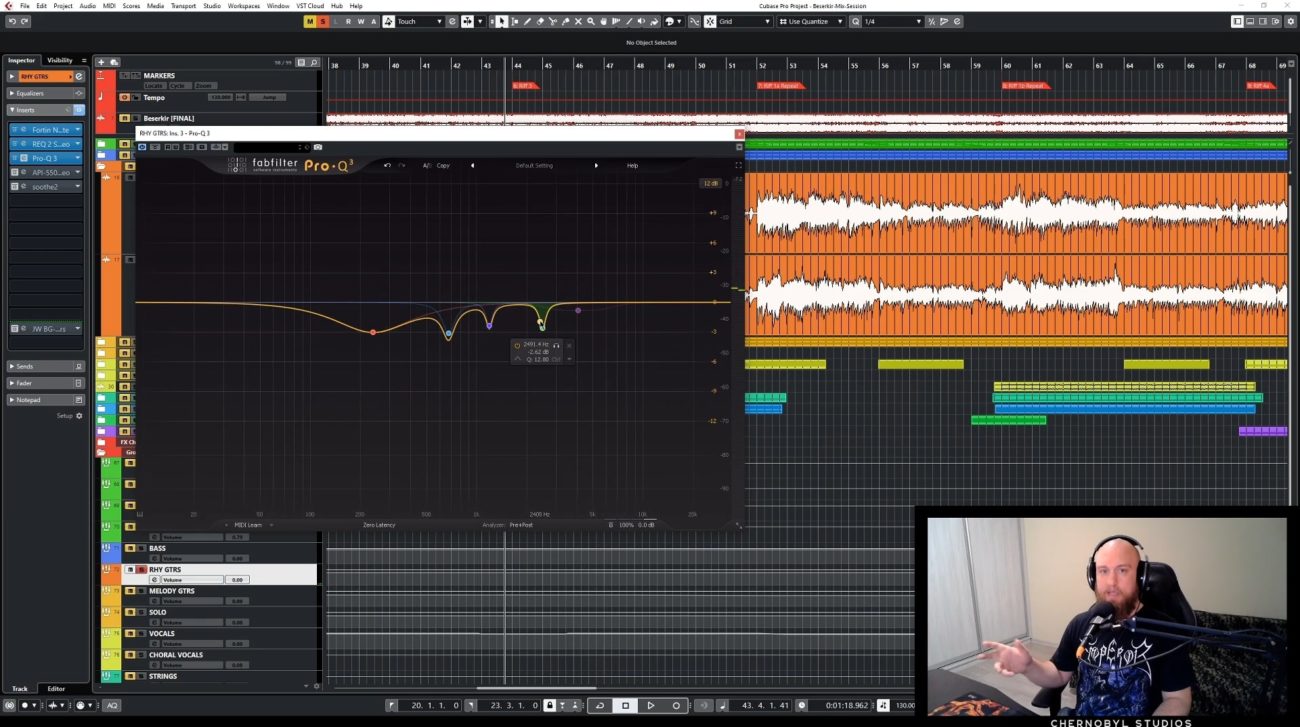The height and width of the screenshot is (727, 1300).
Task: Click the Add Track plus icon
Action: pyautogui.click(x=101, y=62)
